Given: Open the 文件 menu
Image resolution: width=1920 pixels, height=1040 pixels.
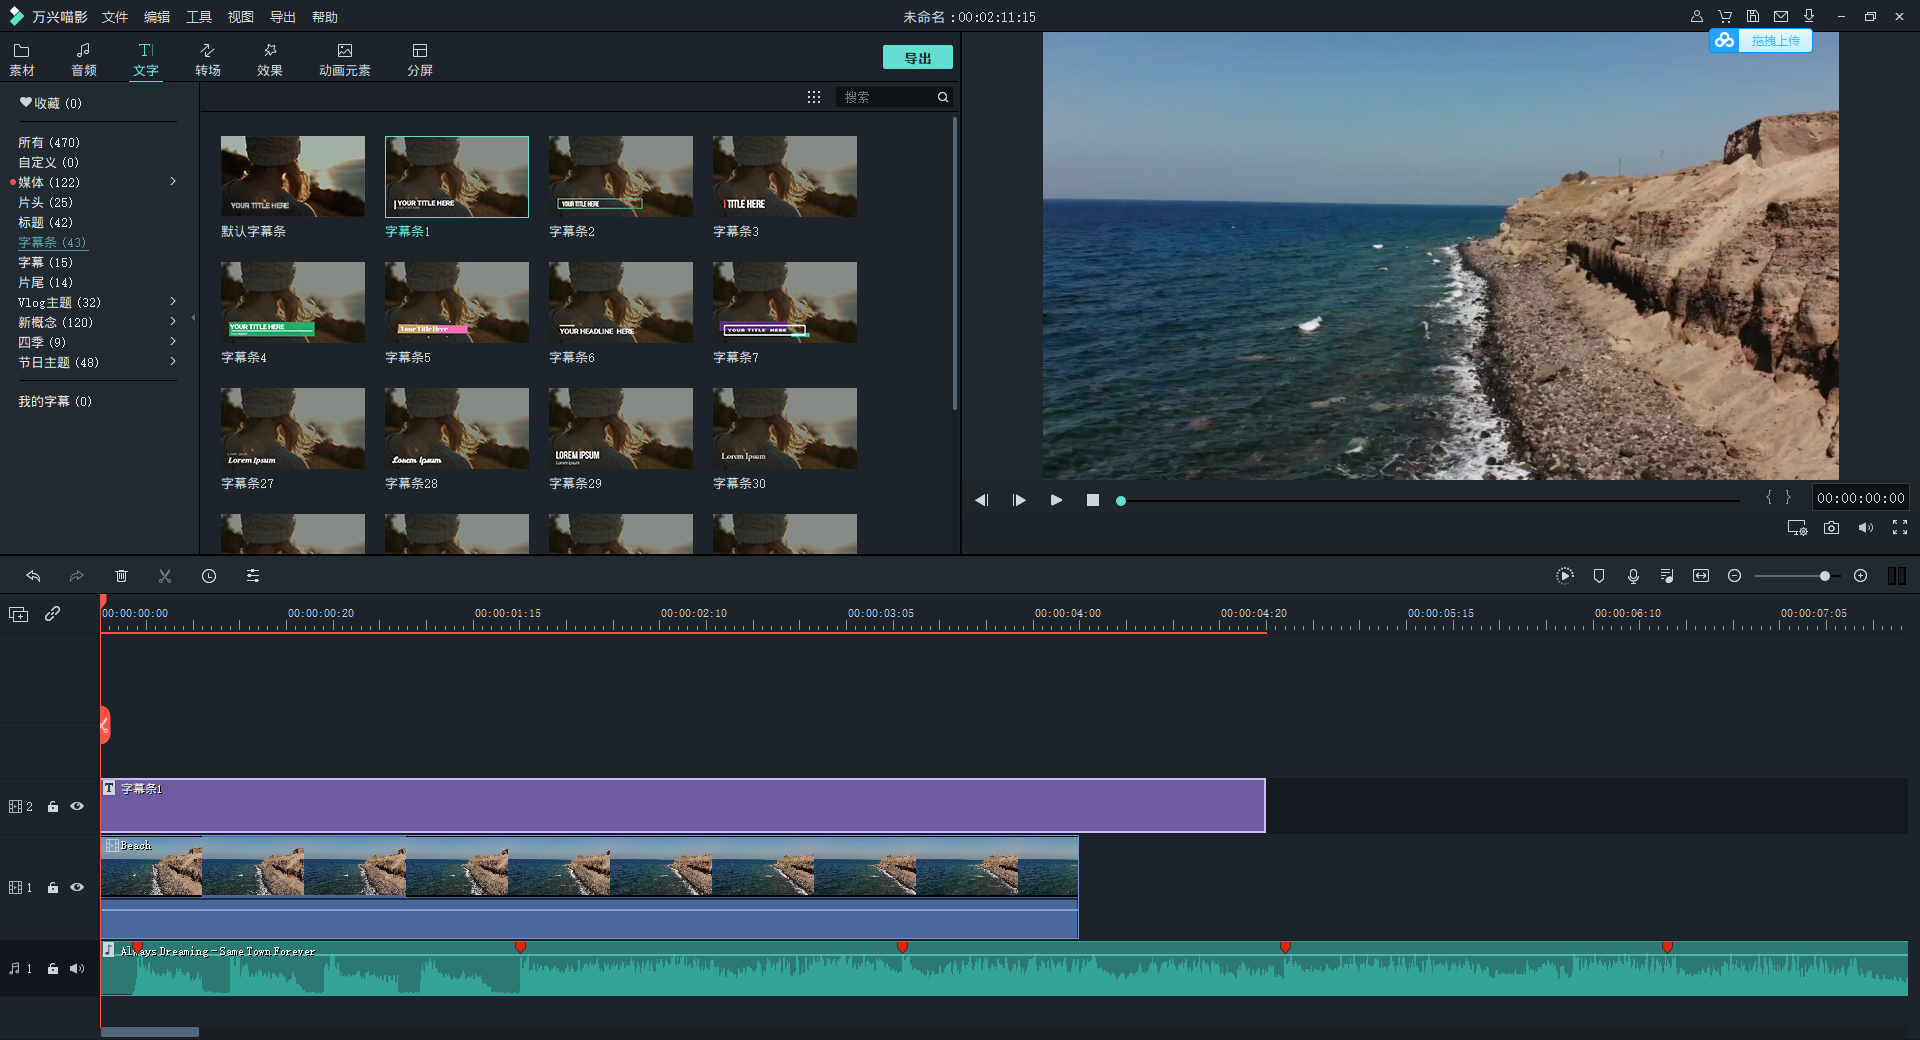Looking at the screenshot, I should tap(115, 17).
